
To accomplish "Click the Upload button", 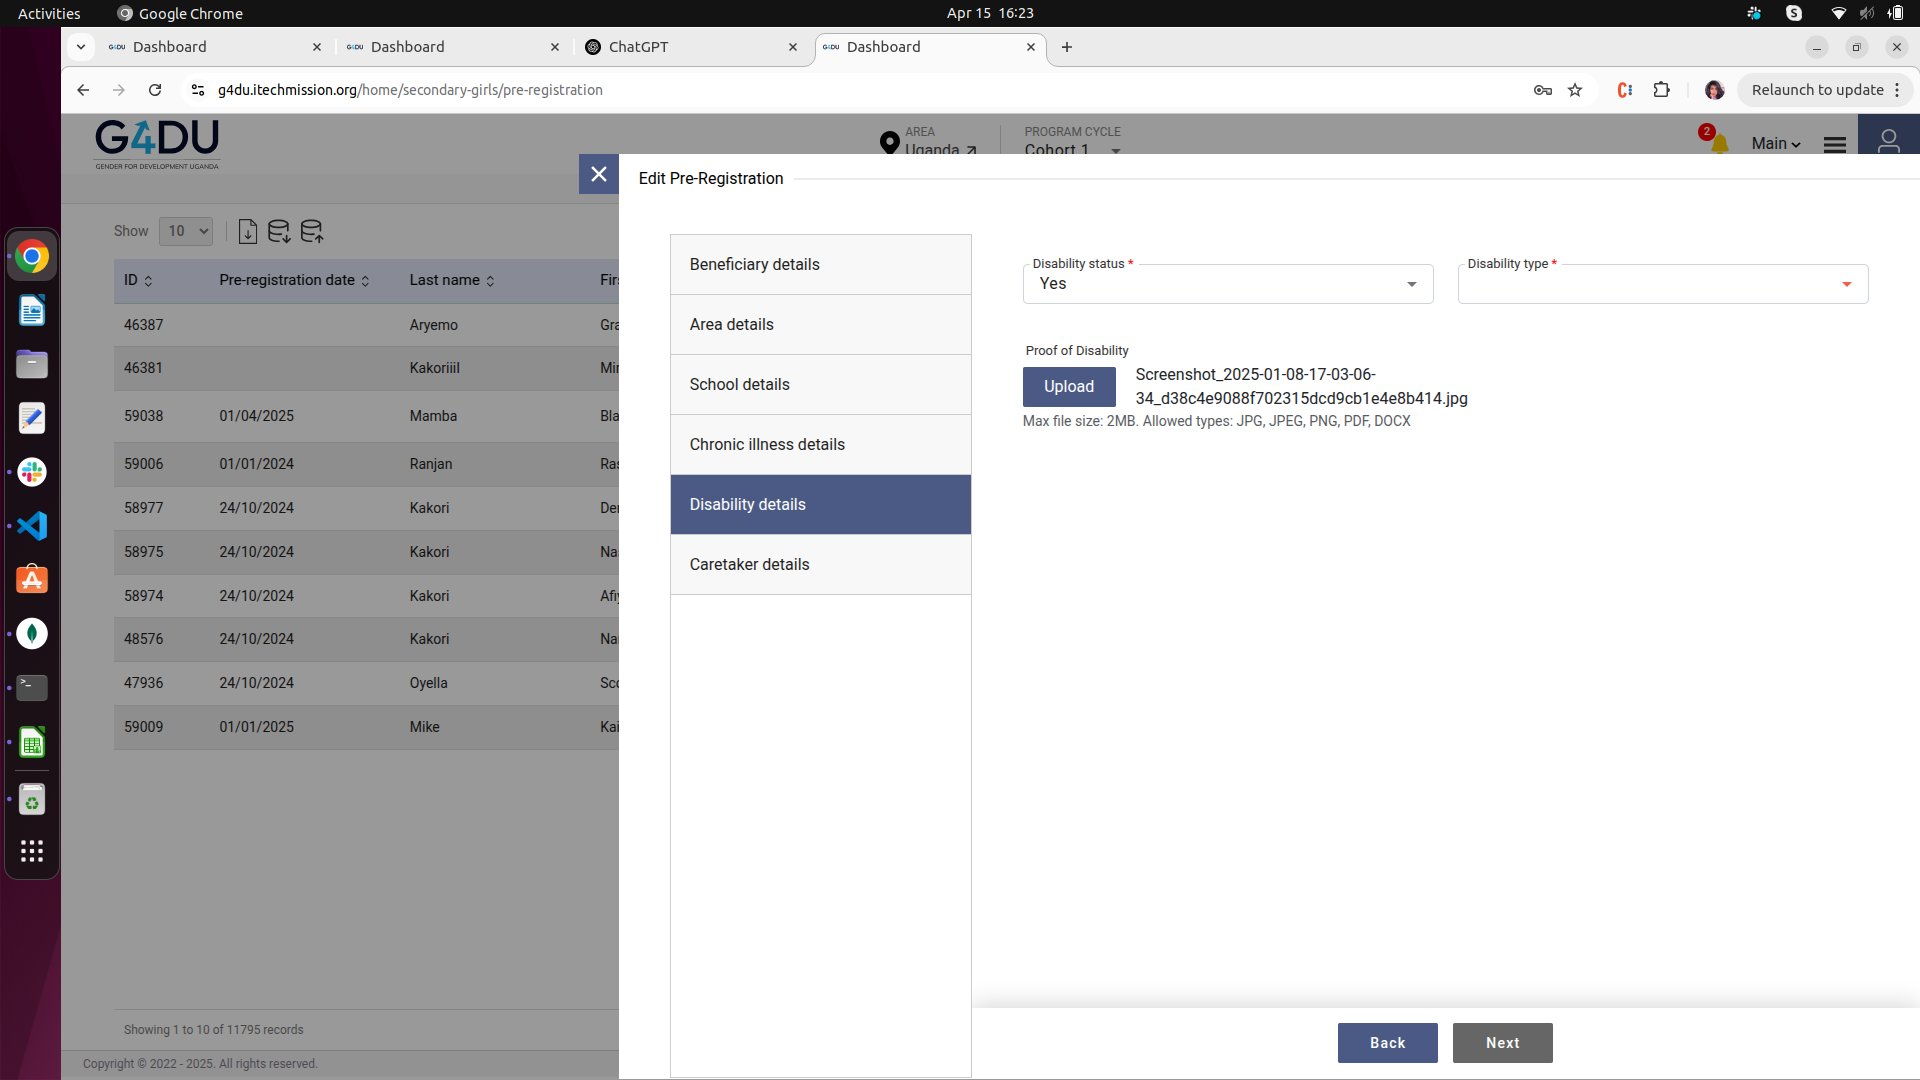I will coord(1068,387).
